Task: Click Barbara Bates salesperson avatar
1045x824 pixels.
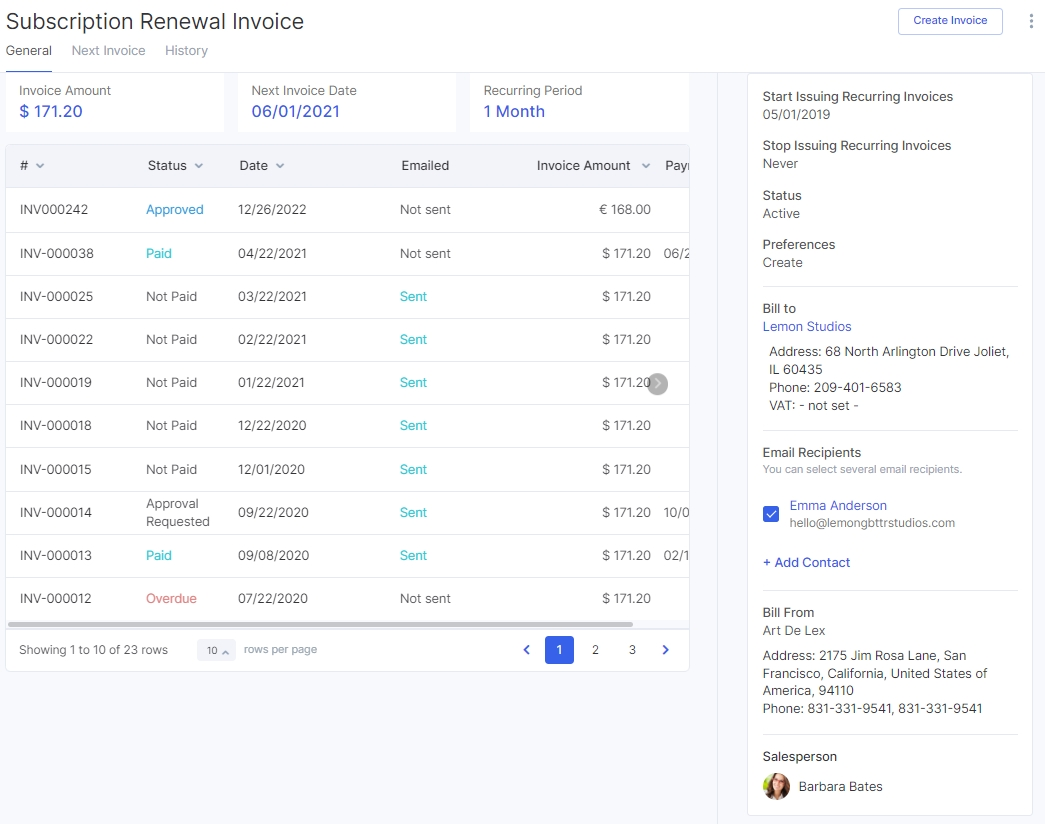Action: [776, 786]
